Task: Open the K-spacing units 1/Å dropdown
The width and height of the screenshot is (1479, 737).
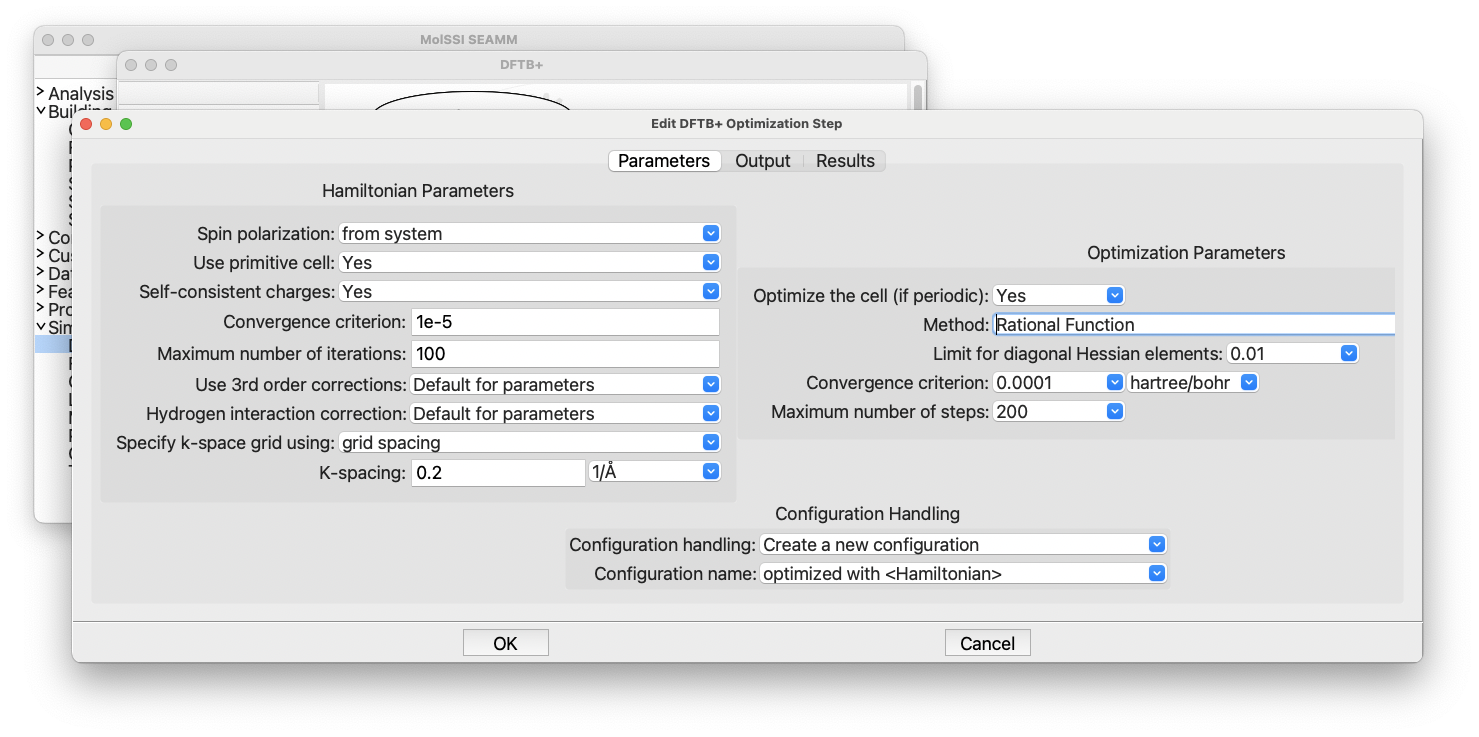Action: 655,472
